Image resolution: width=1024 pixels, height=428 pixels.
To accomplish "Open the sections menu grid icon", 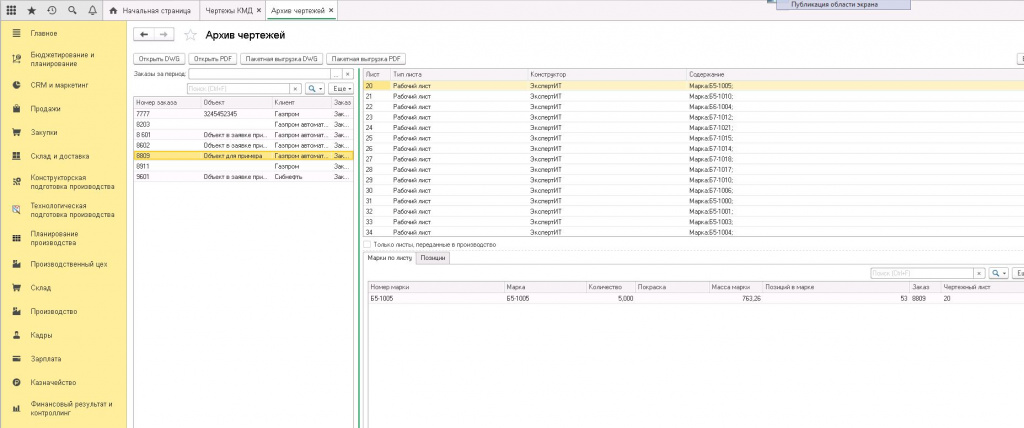I will (x=11, y=10).
